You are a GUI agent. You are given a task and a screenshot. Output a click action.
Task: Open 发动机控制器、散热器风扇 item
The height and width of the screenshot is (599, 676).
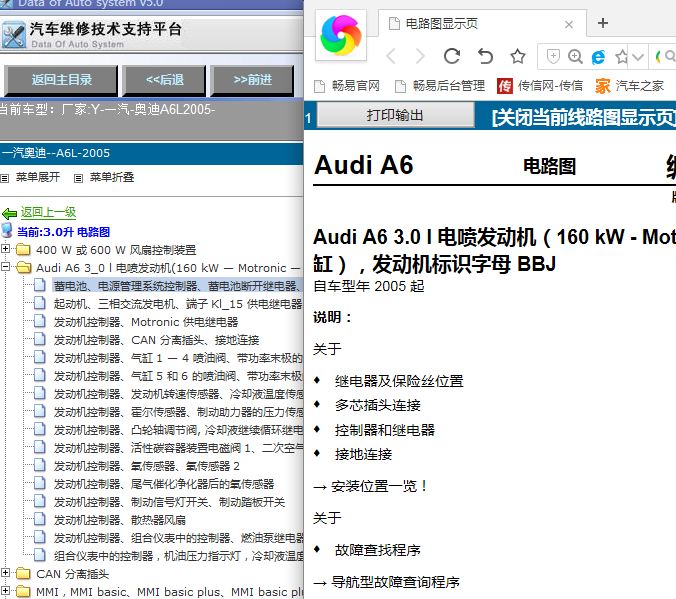click(119, 521)
